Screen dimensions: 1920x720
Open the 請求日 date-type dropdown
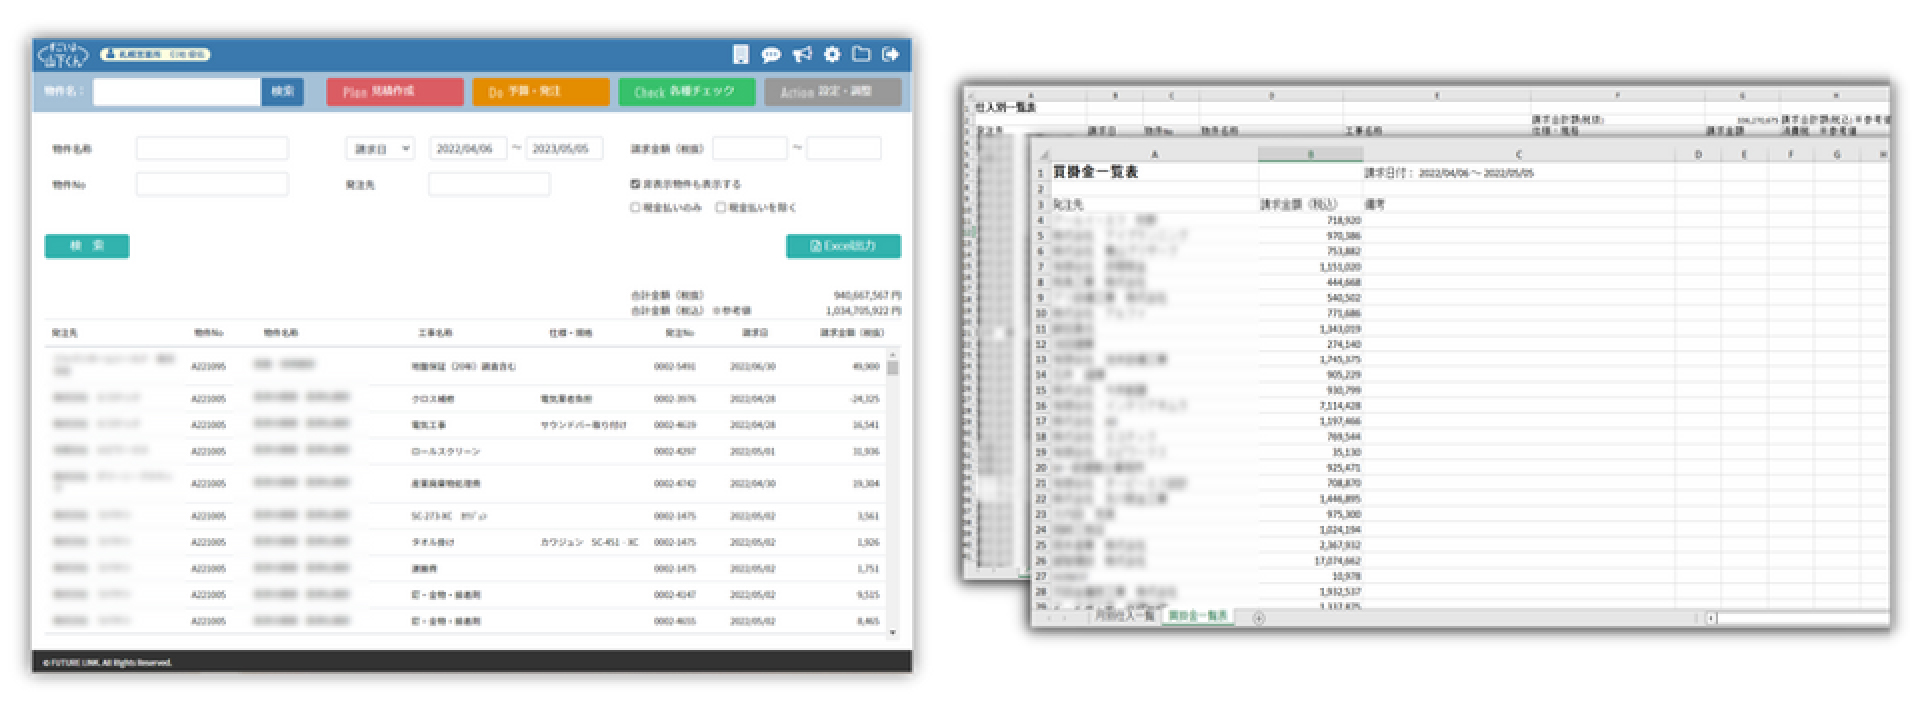[380, 148]
